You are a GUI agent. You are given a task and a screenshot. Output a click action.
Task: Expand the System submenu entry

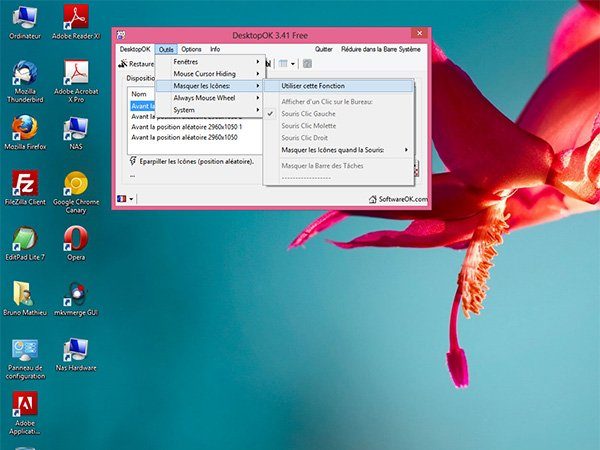[209, 110]
